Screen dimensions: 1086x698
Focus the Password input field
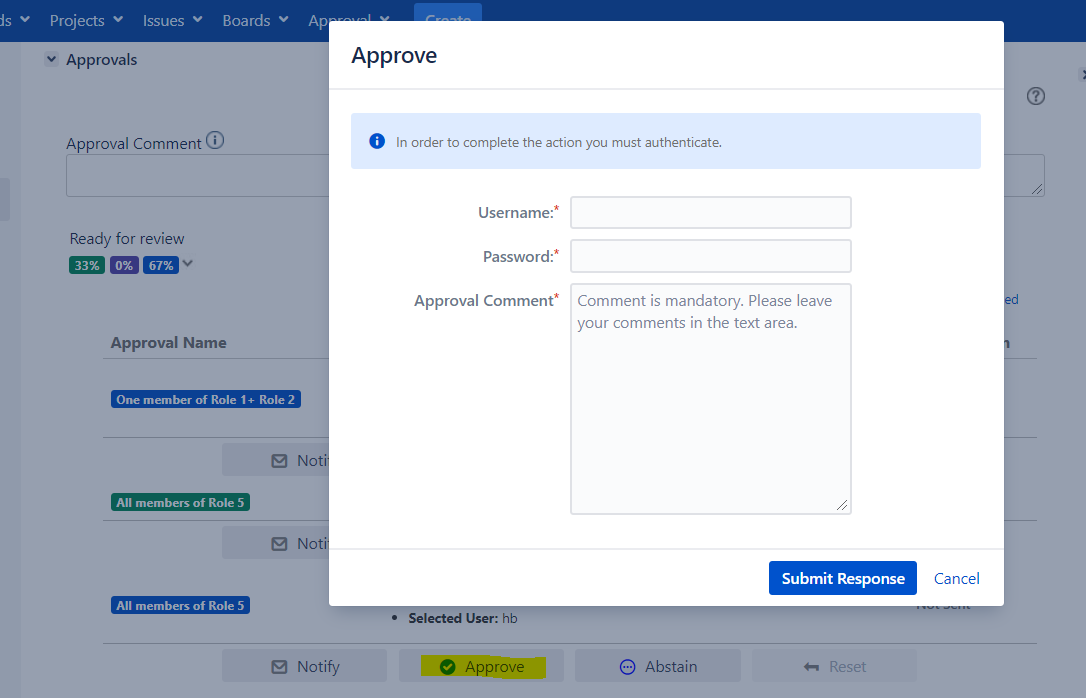point(710,256)
